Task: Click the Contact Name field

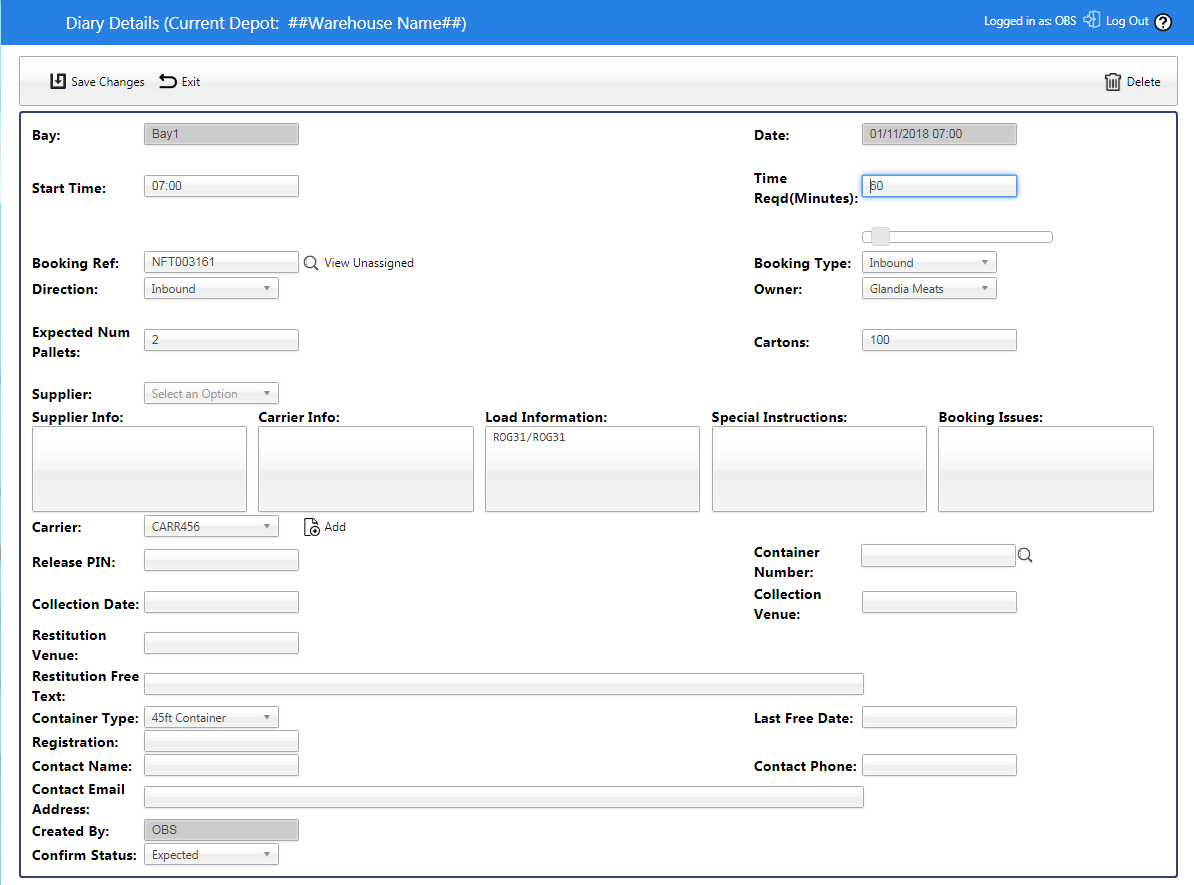Action: (221, 765)
